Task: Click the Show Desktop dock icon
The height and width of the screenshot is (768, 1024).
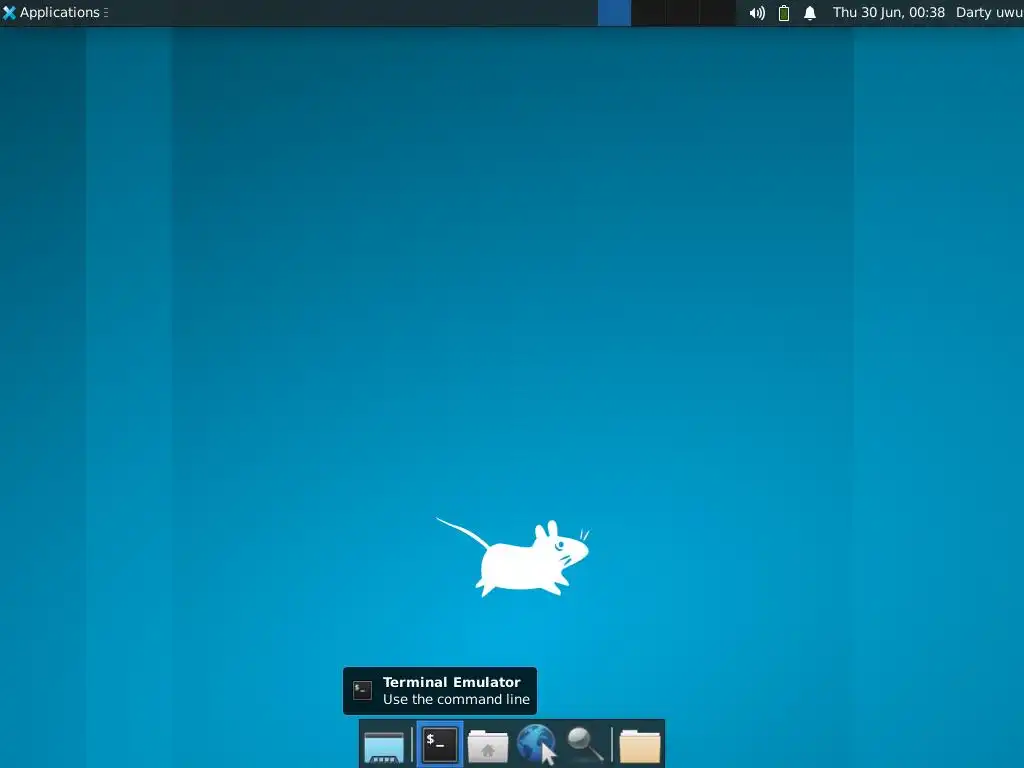Action: (x=384, y=746)
